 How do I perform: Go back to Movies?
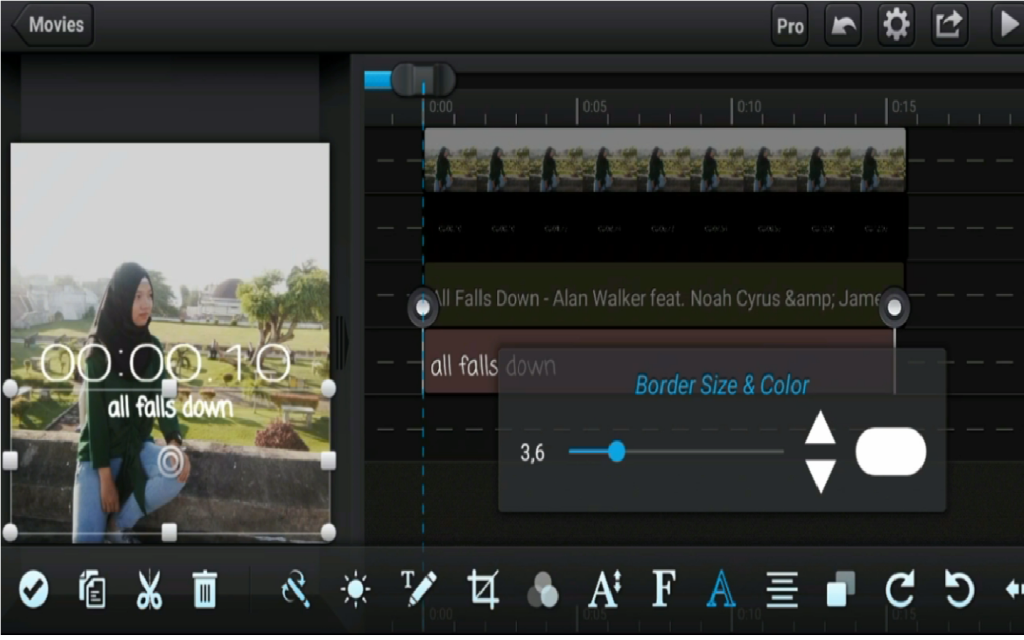(54, 25)
